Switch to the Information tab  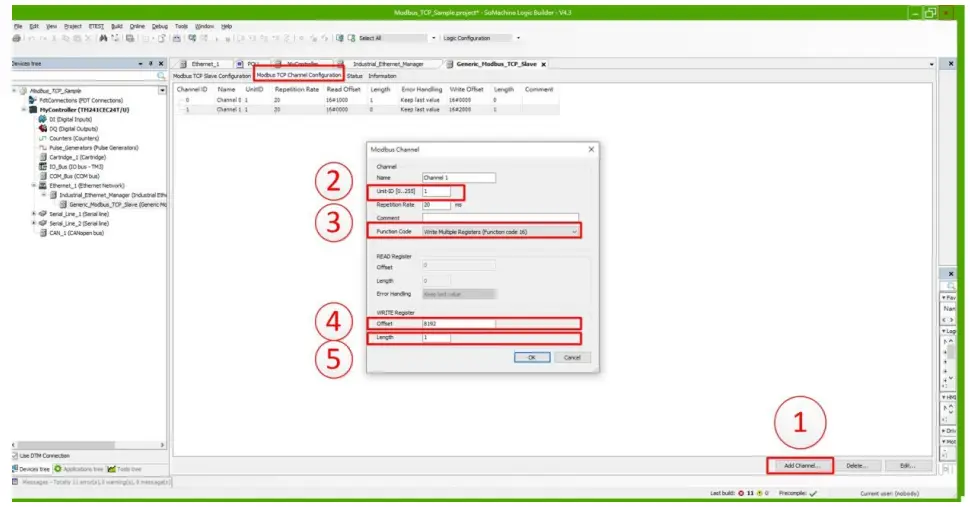(382, 76)
